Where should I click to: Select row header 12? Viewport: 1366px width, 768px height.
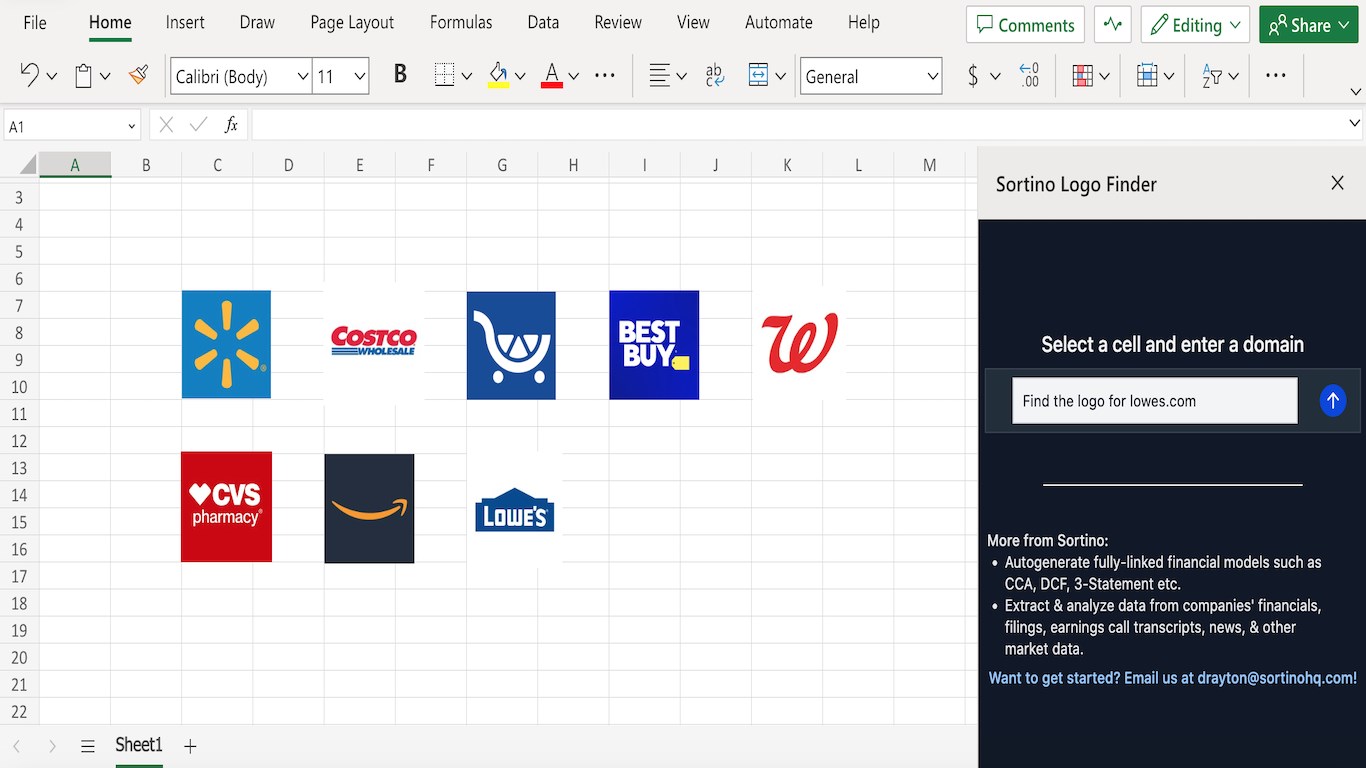19,441
